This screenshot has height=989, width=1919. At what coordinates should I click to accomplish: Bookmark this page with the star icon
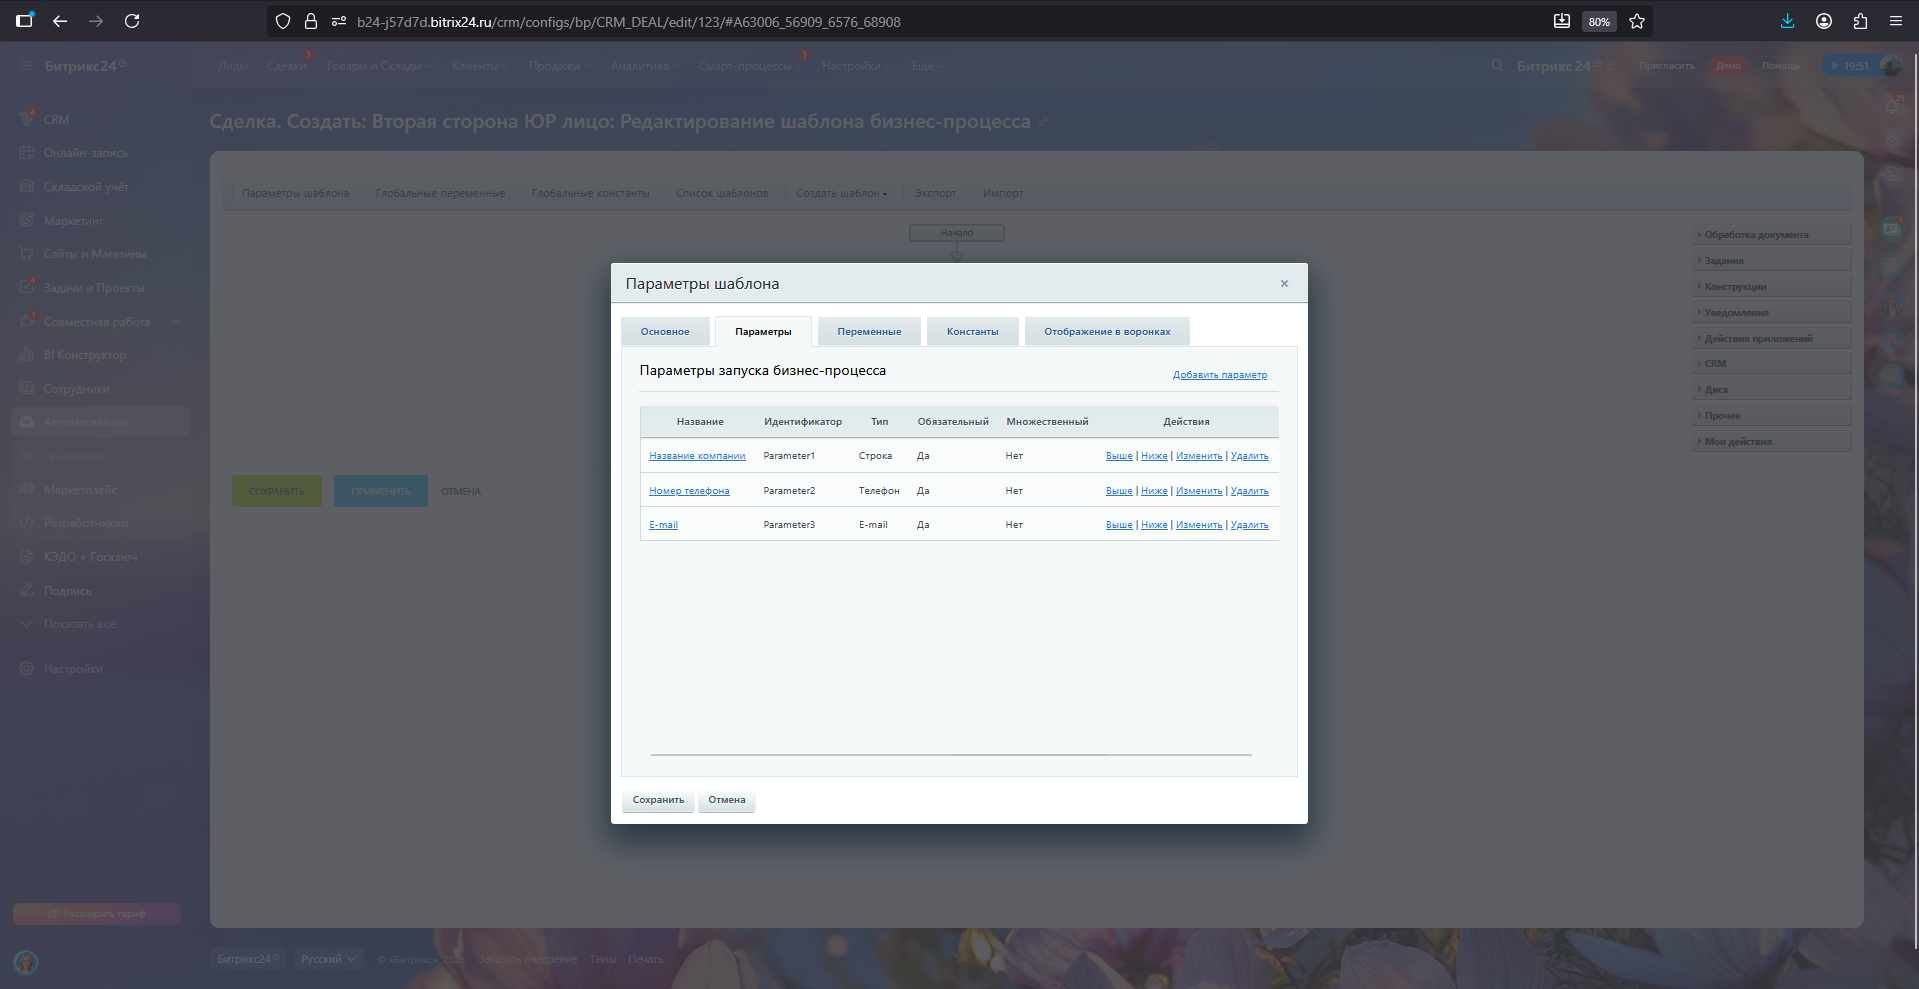[1637, 21]
